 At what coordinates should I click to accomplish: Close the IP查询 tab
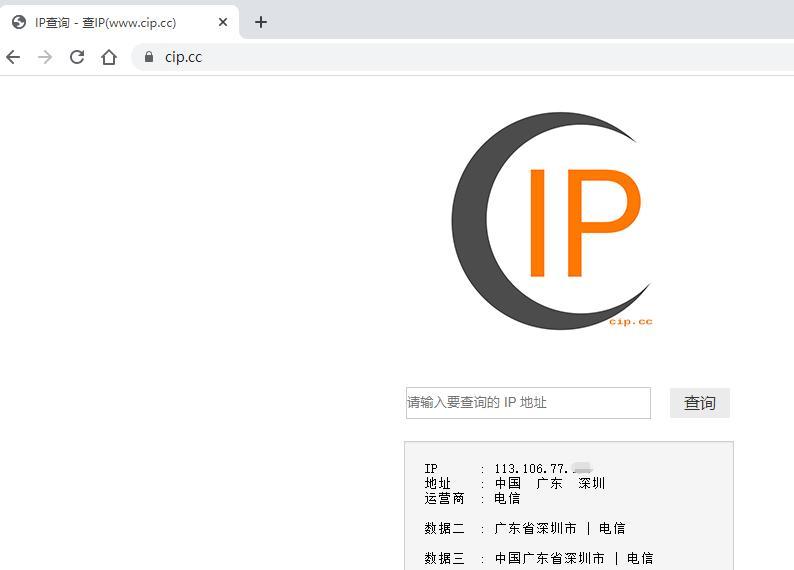(x=223, y=22)
